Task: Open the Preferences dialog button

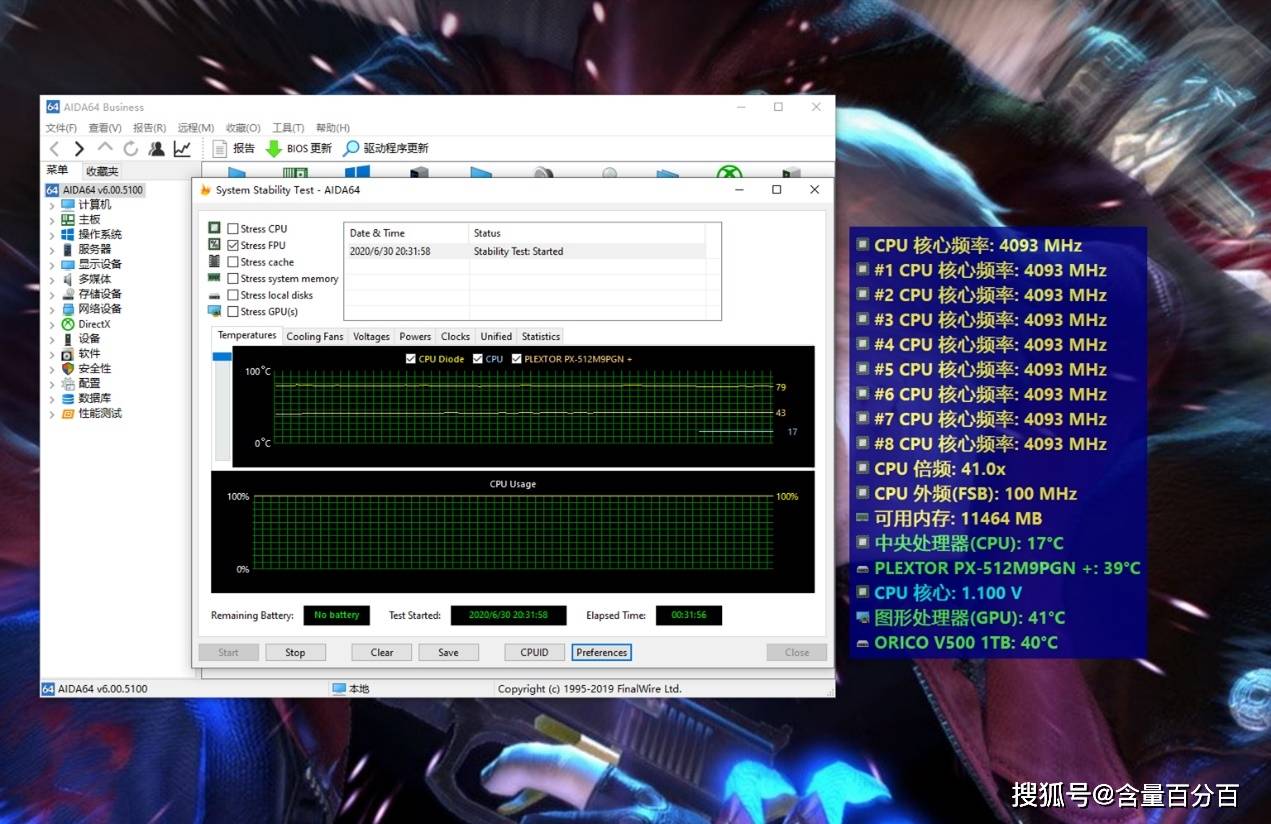Action: pyautogui.click(x=602, y=652)
